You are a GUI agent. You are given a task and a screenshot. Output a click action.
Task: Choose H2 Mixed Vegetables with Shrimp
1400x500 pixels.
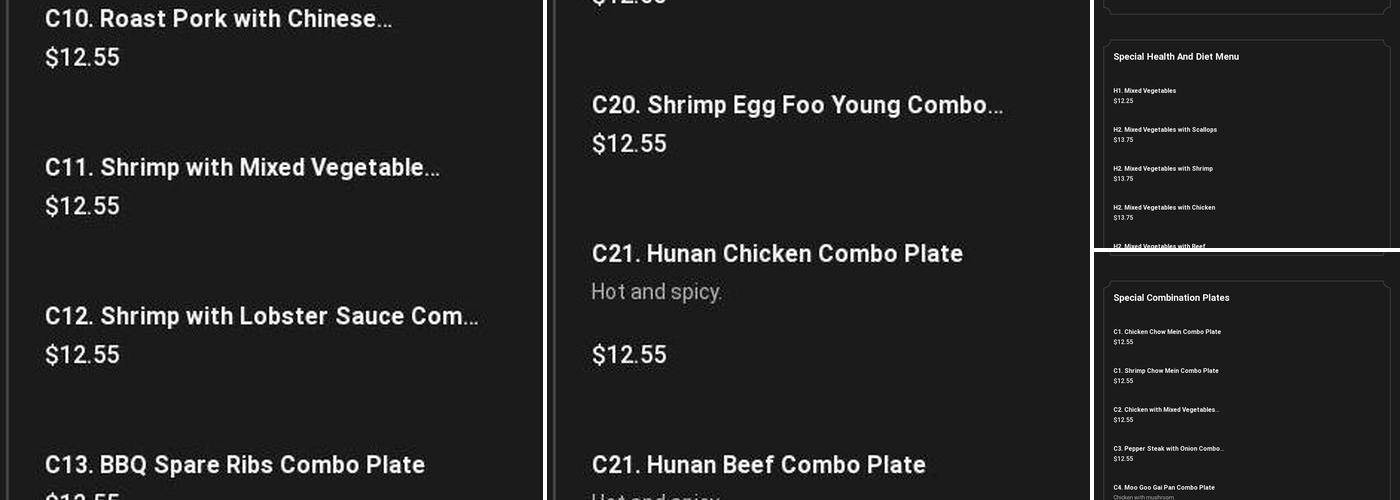(x=1163, y=169)
